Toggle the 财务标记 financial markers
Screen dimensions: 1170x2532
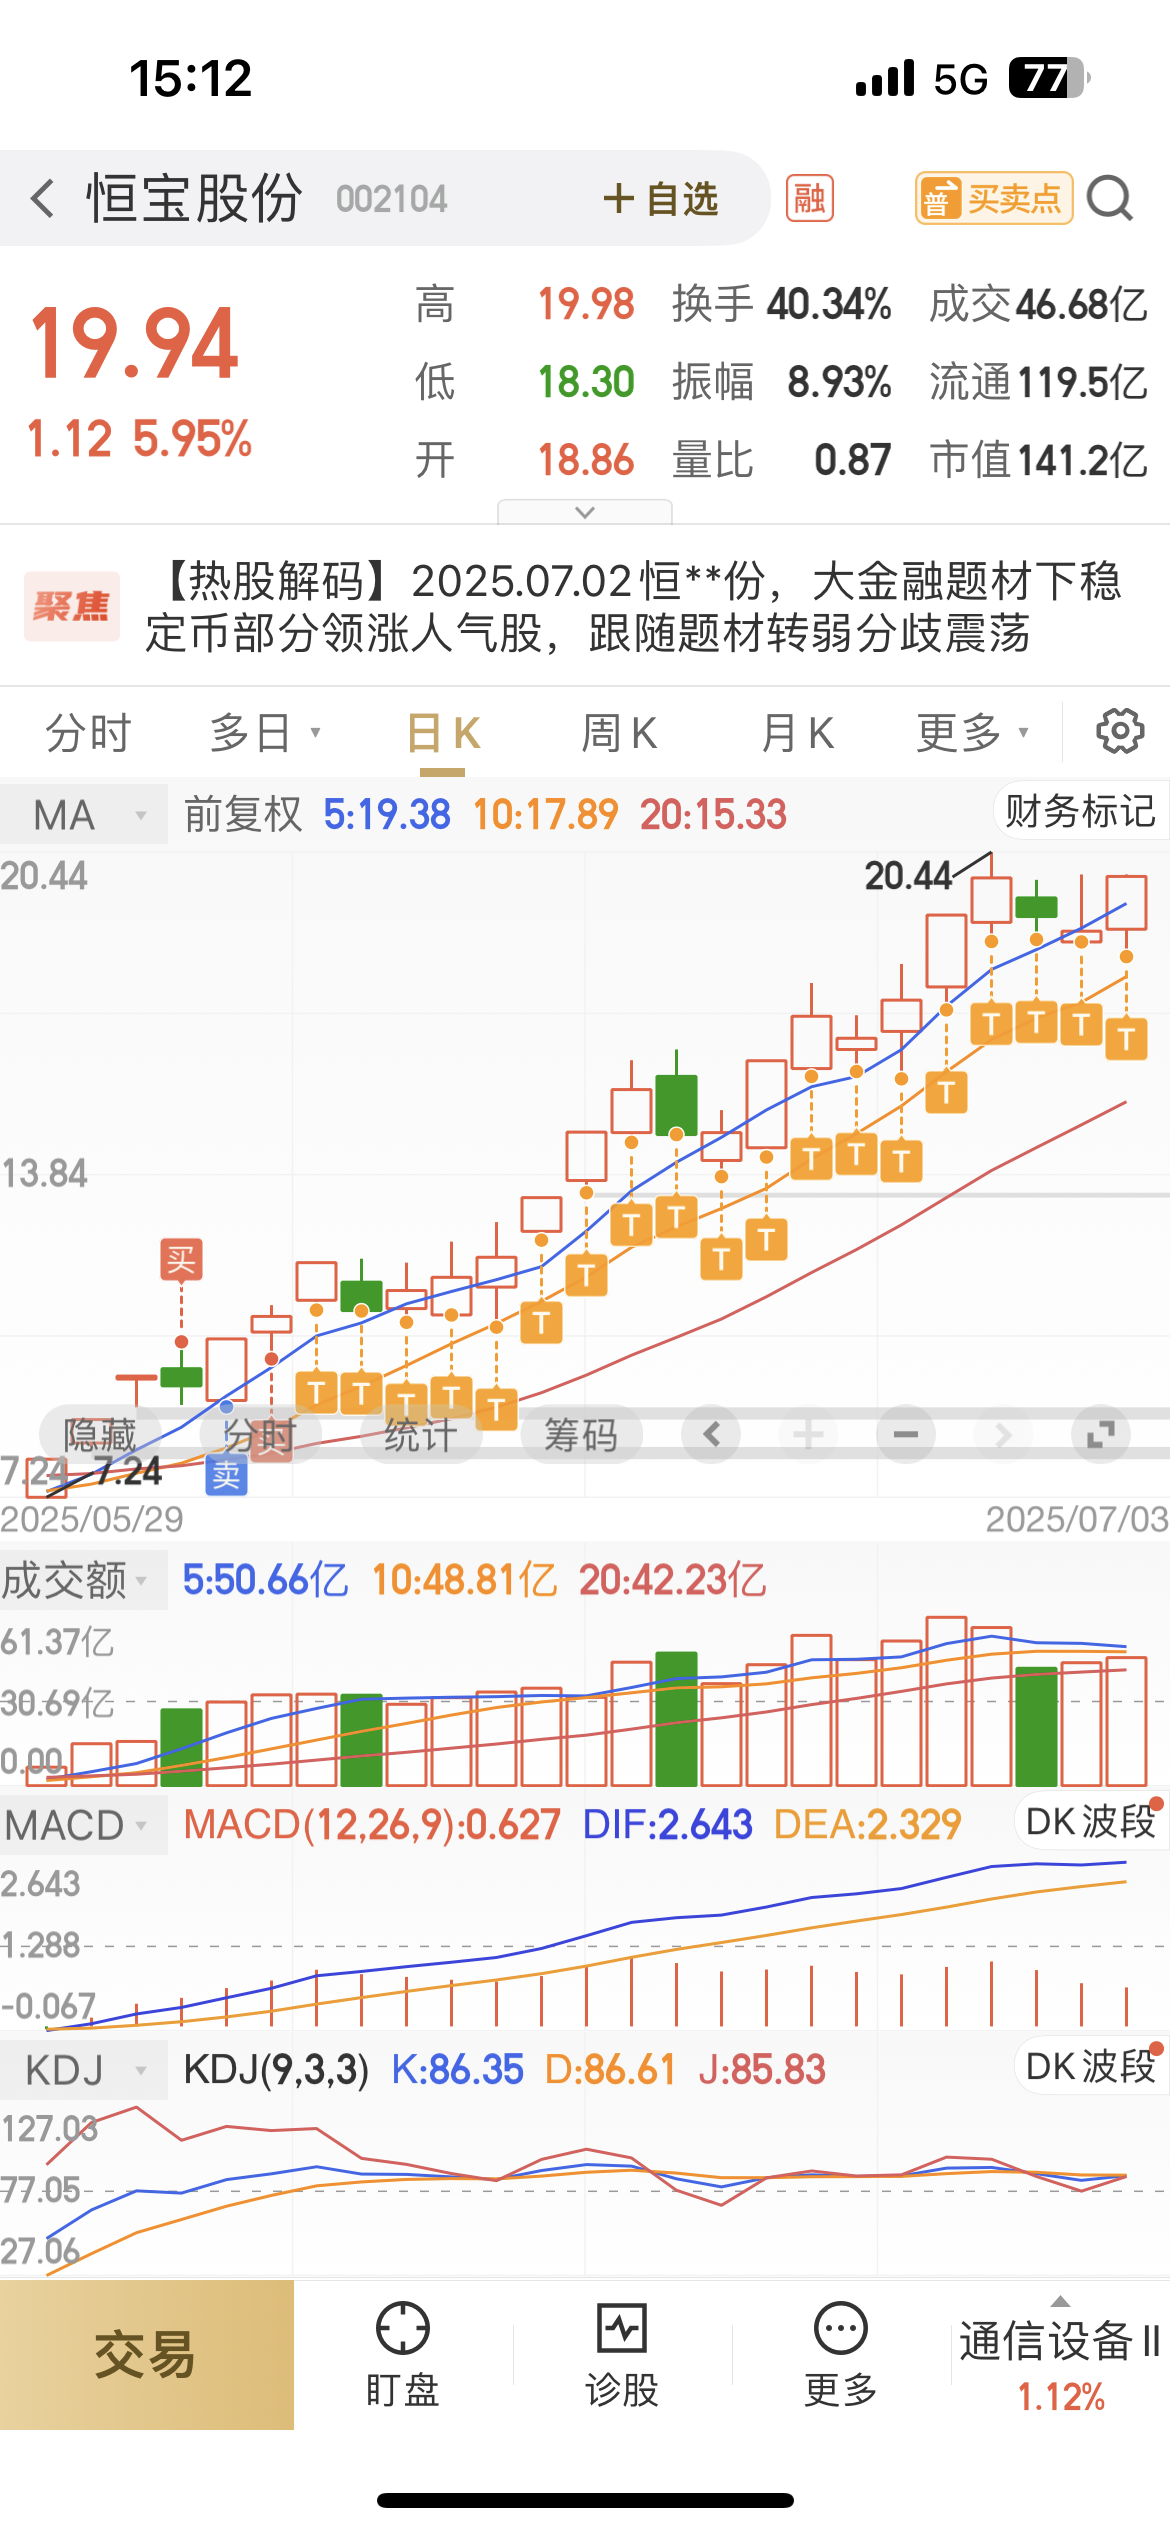click(x=1080, y=811)
